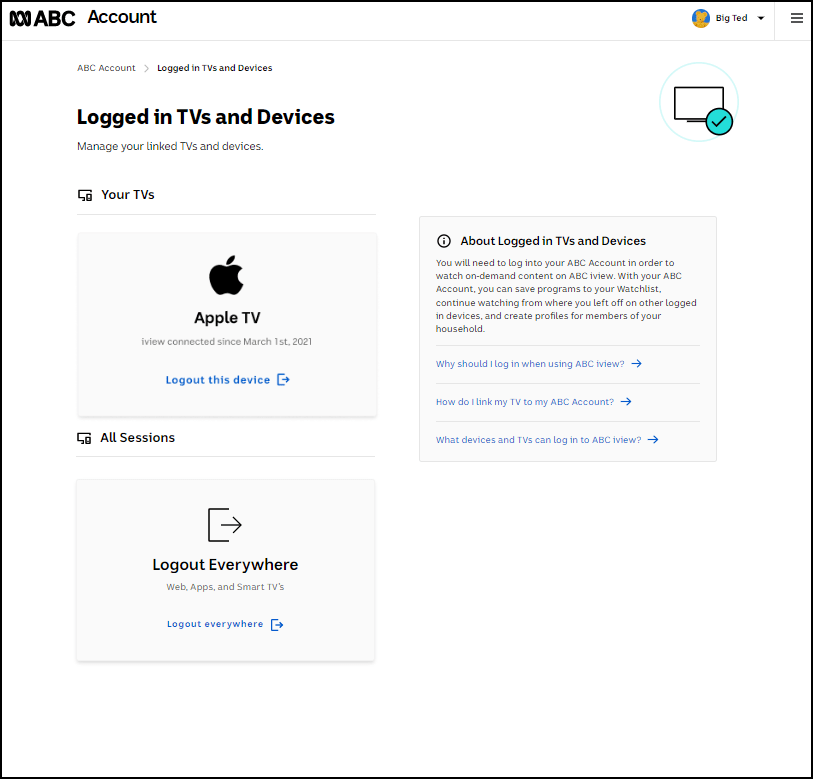Click the Big Ted profile avatar

point(701,17)
